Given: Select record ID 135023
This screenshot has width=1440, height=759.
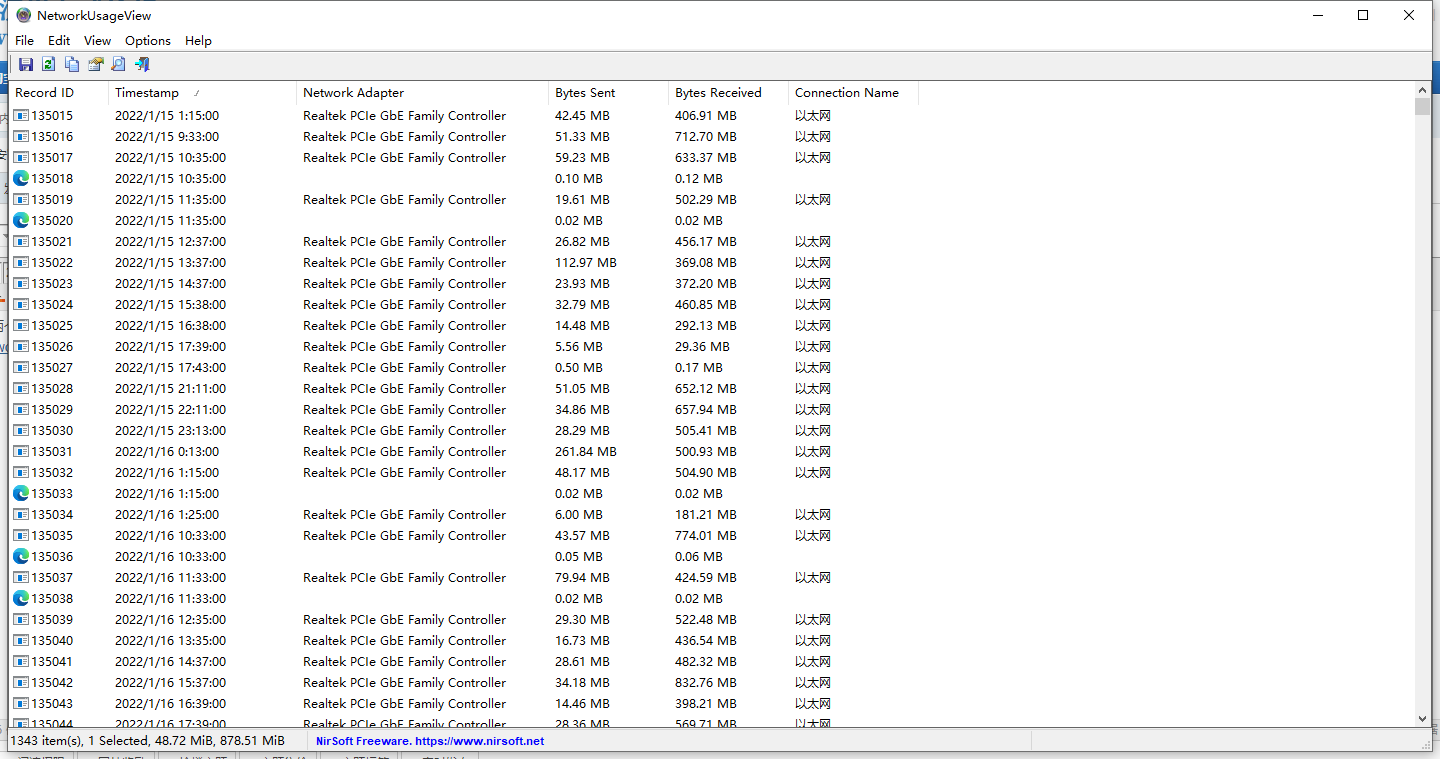Looking at the screenshot, I should point(52,283).
